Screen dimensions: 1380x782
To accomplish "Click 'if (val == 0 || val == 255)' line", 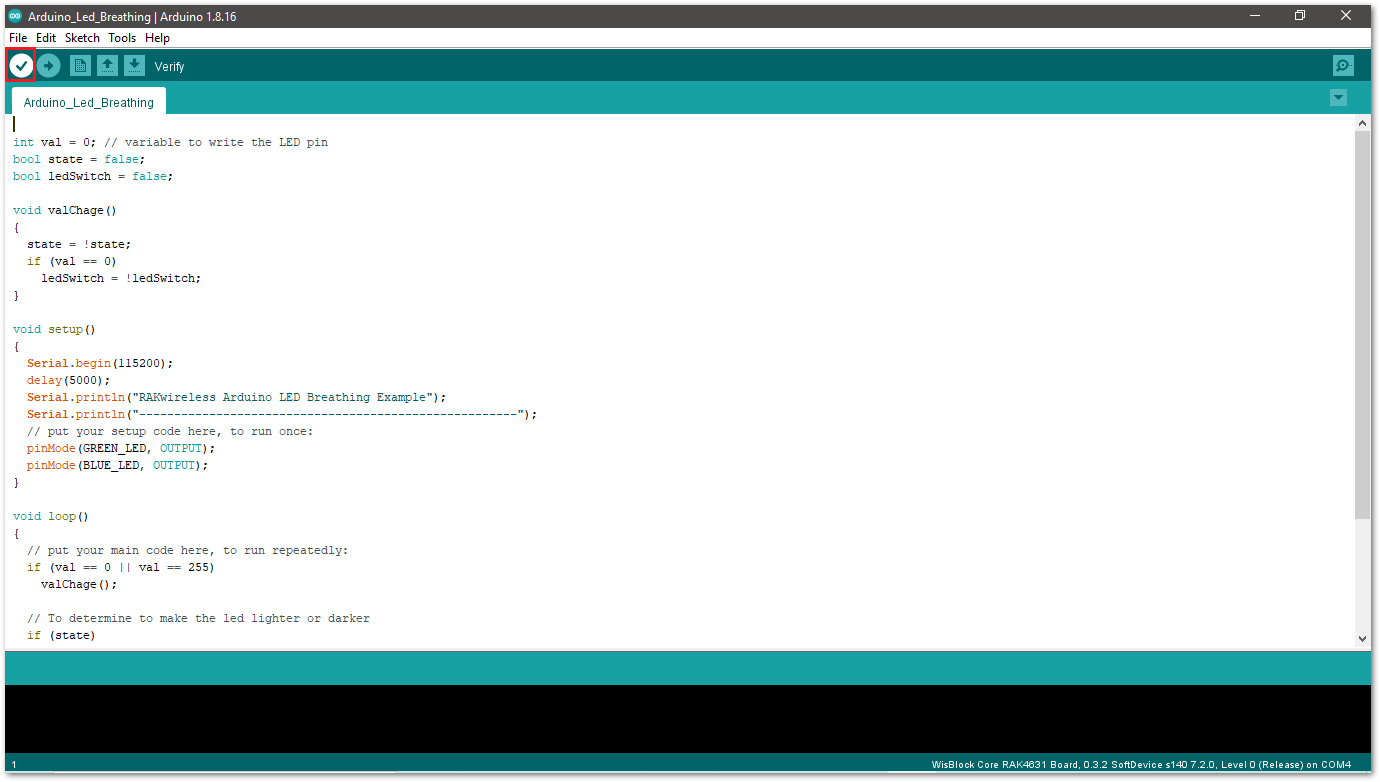I will (121, 567).
